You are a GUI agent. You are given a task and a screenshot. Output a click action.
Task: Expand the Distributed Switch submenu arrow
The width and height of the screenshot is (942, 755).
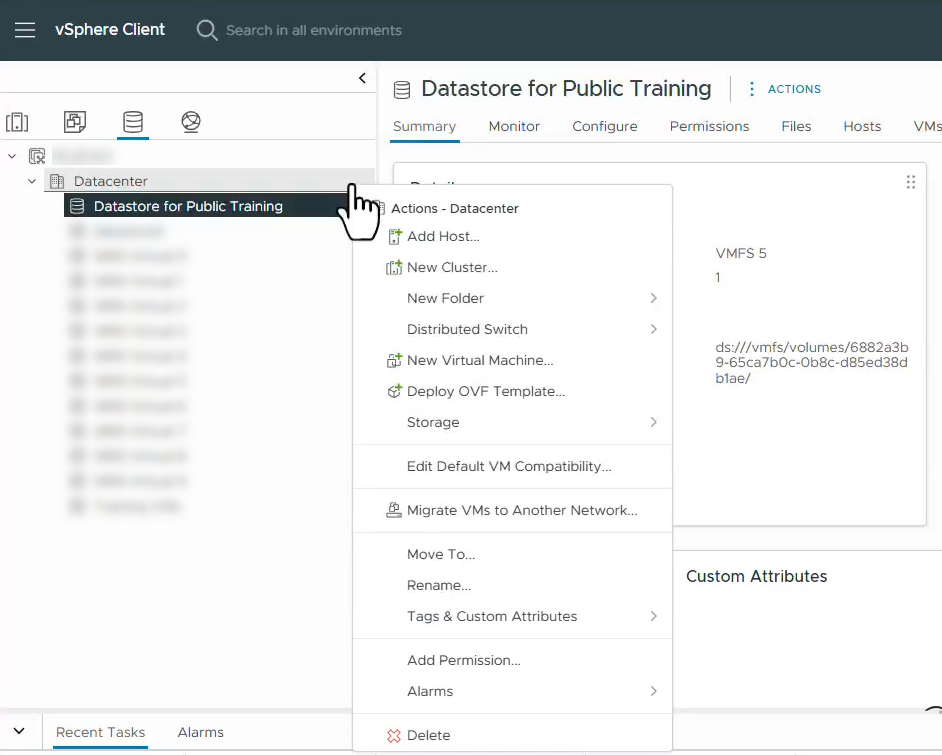pos(654,329)
